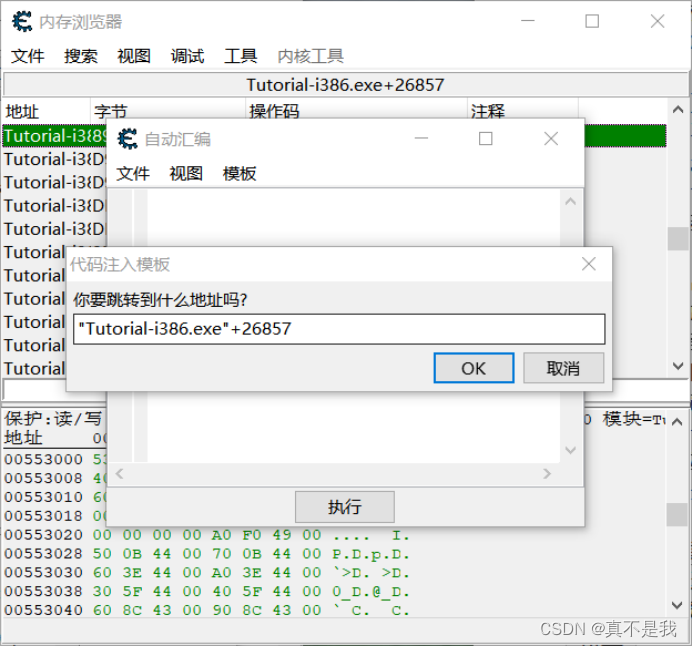The width and height of the screenshot is (692, 647).
Task: Open the 模板 menu in the 自动汇编 window
Action: click(239, 173)
